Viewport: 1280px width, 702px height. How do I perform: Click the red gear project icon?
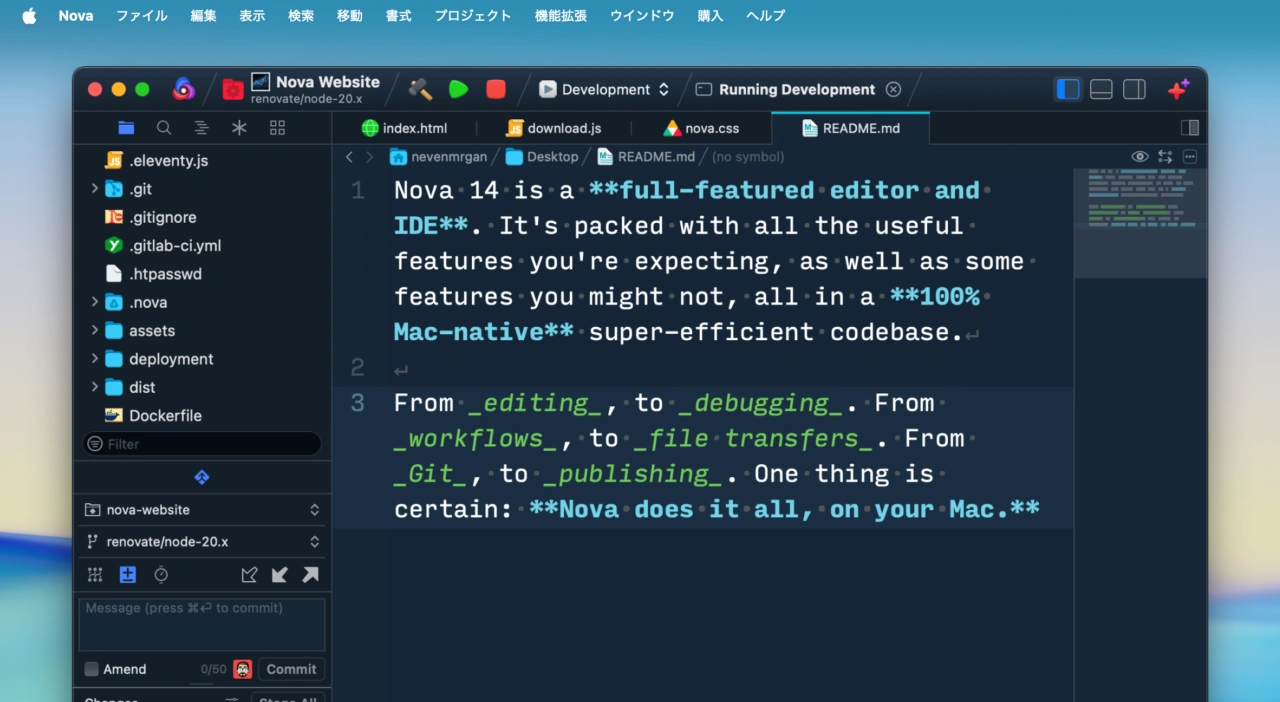[233, 89]
